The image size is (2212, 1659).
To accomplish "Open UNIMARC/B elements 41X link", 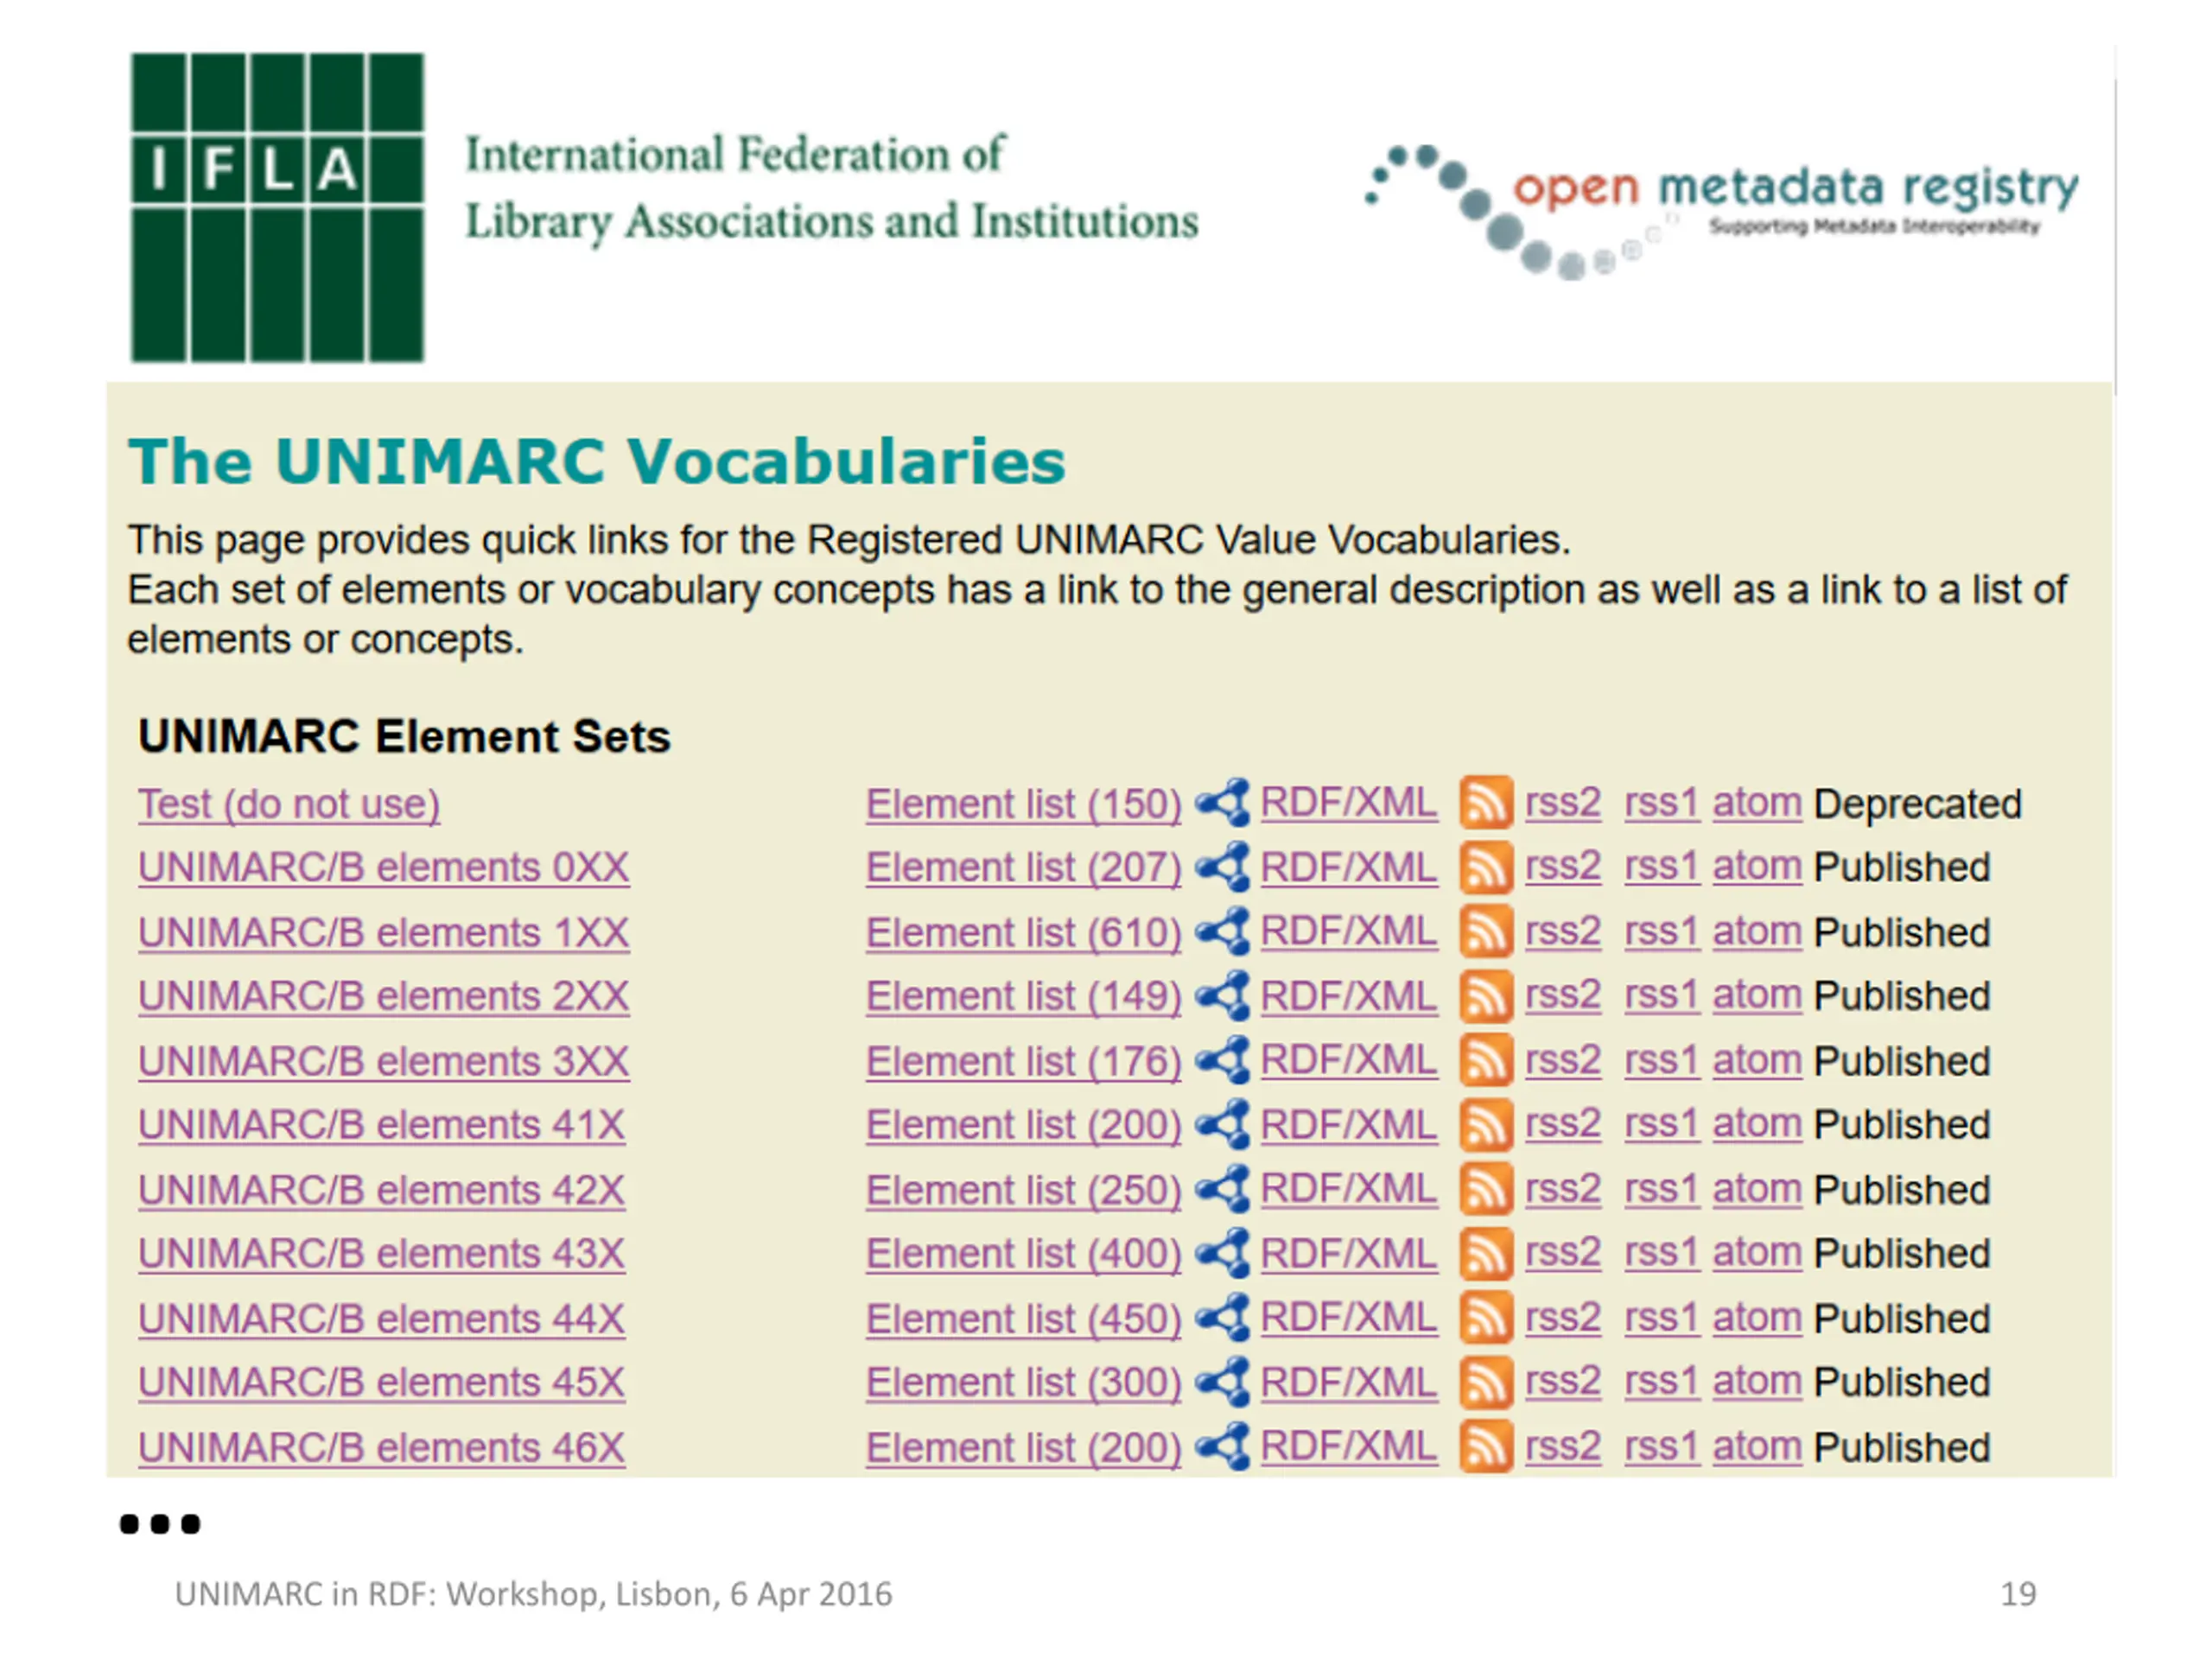I will (x=382, y=1126).
